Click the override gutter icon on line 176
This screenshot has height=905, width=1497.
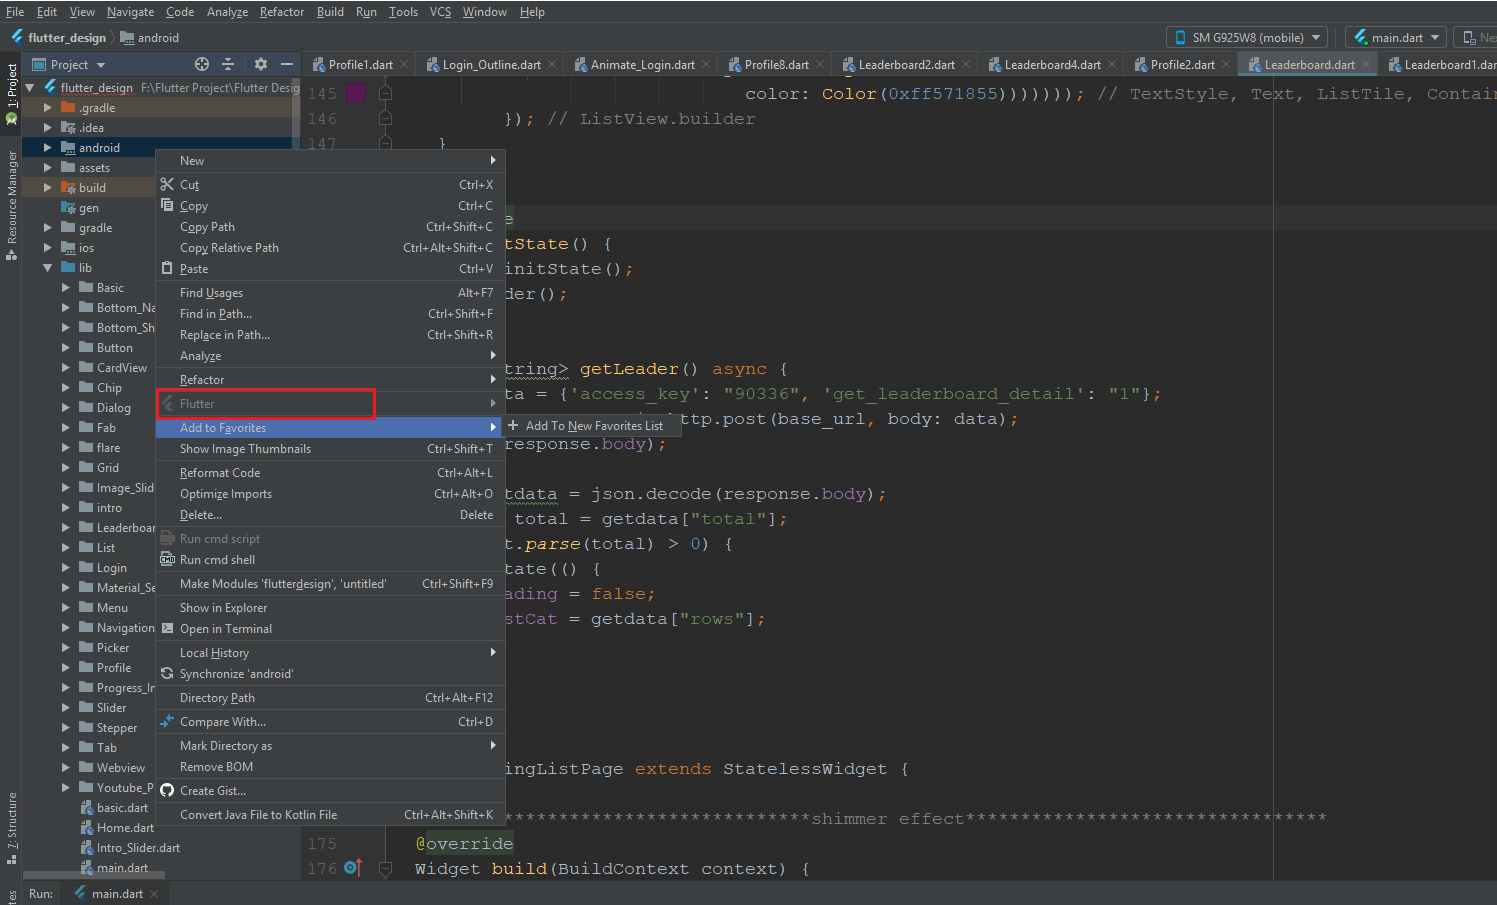tap(352, 868)
